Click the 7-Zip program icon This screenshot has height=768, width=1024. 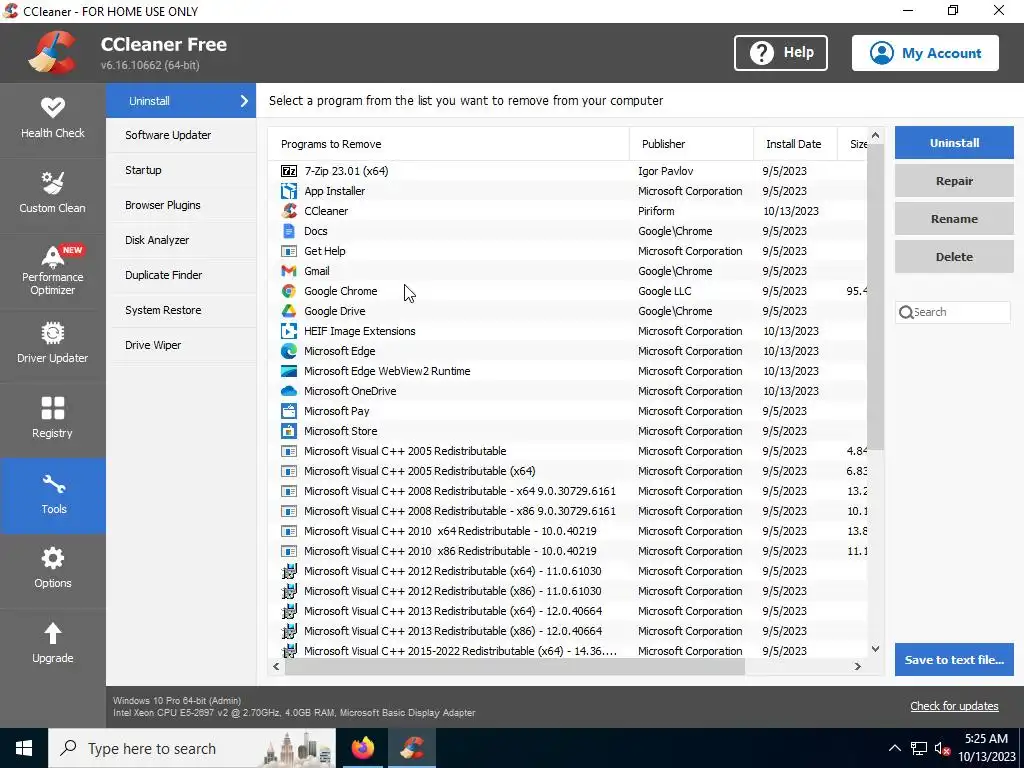(289, 171)
